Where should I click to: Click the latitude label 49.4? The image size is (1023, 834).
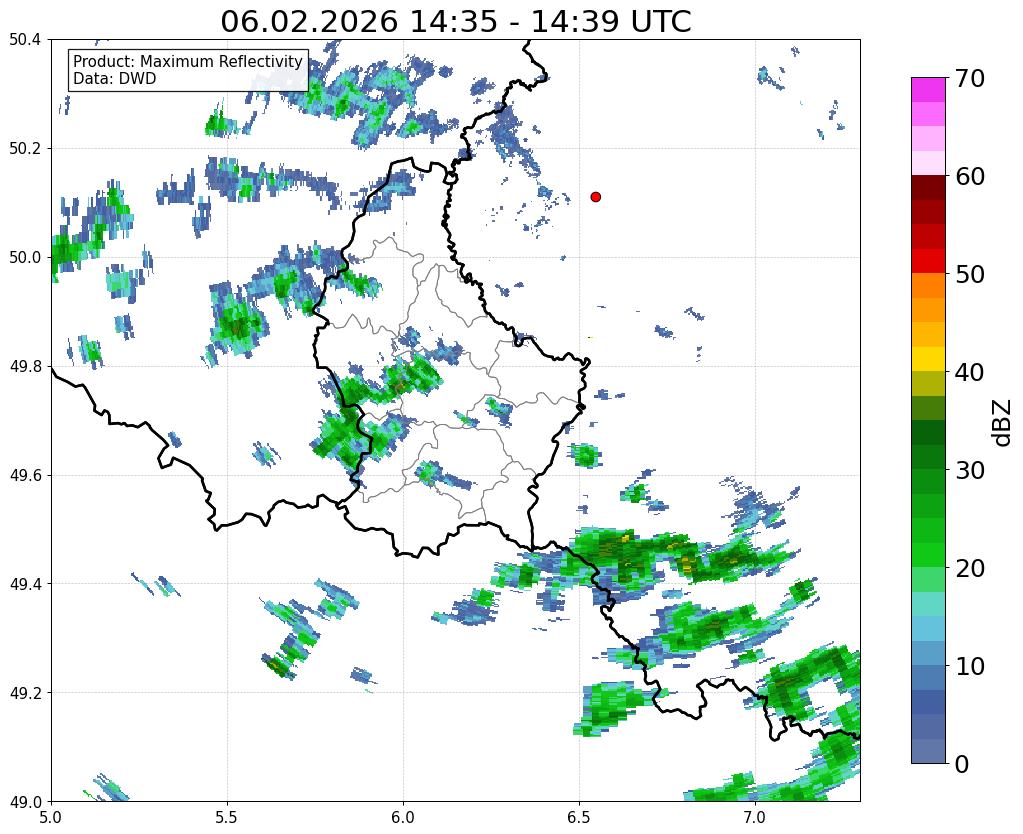click(x=25, y=583)
